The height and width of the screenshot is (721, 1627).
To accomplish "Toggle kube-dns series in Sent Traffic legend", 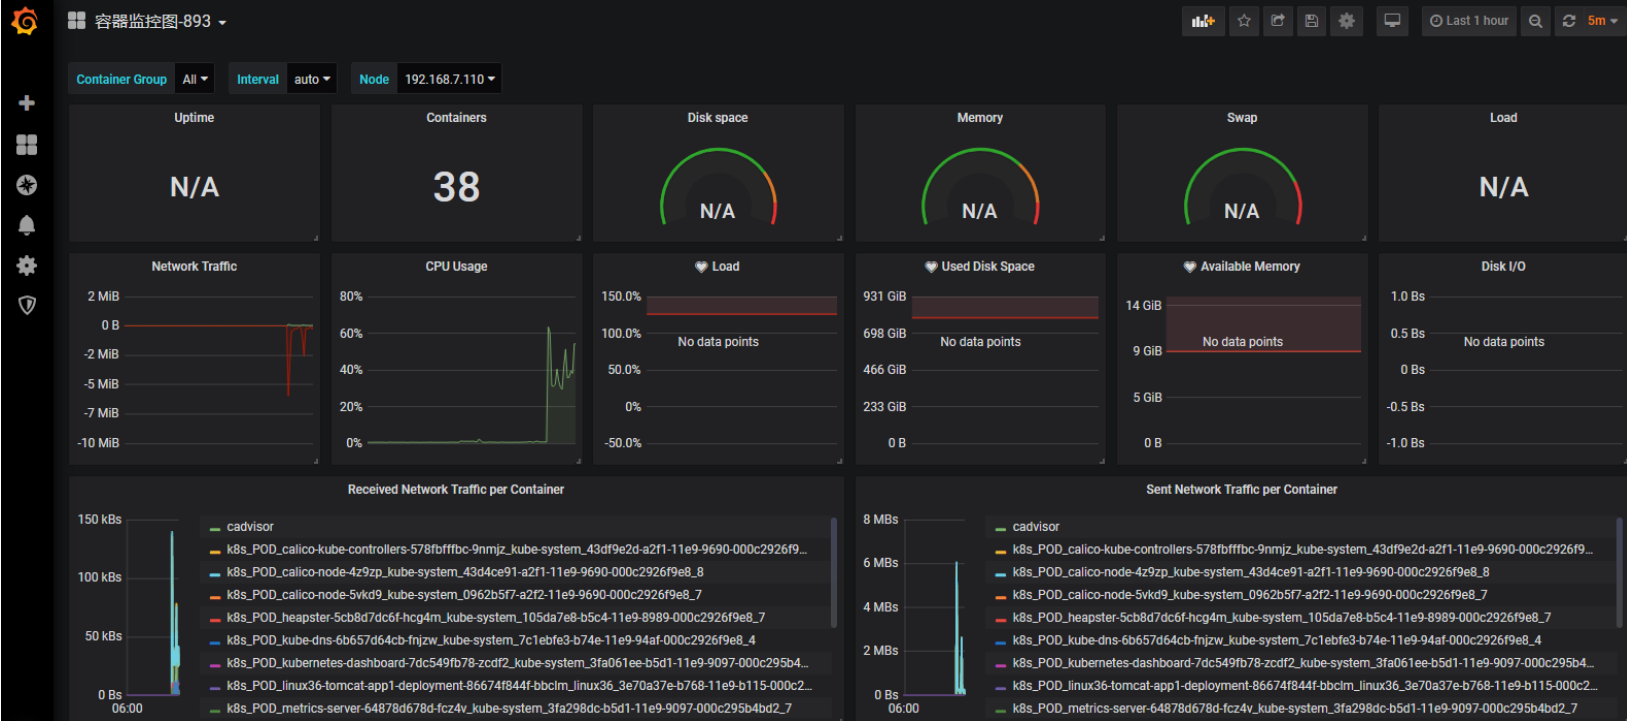I will click(1277, 641).
